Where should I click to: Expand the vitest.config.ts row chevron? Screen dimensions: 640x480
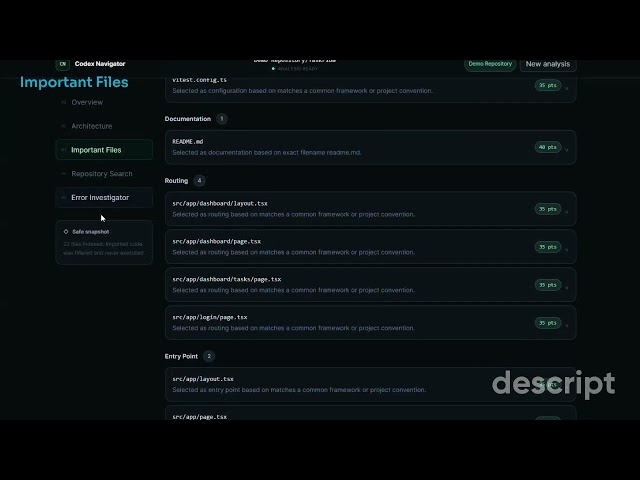tap(567, 88)
